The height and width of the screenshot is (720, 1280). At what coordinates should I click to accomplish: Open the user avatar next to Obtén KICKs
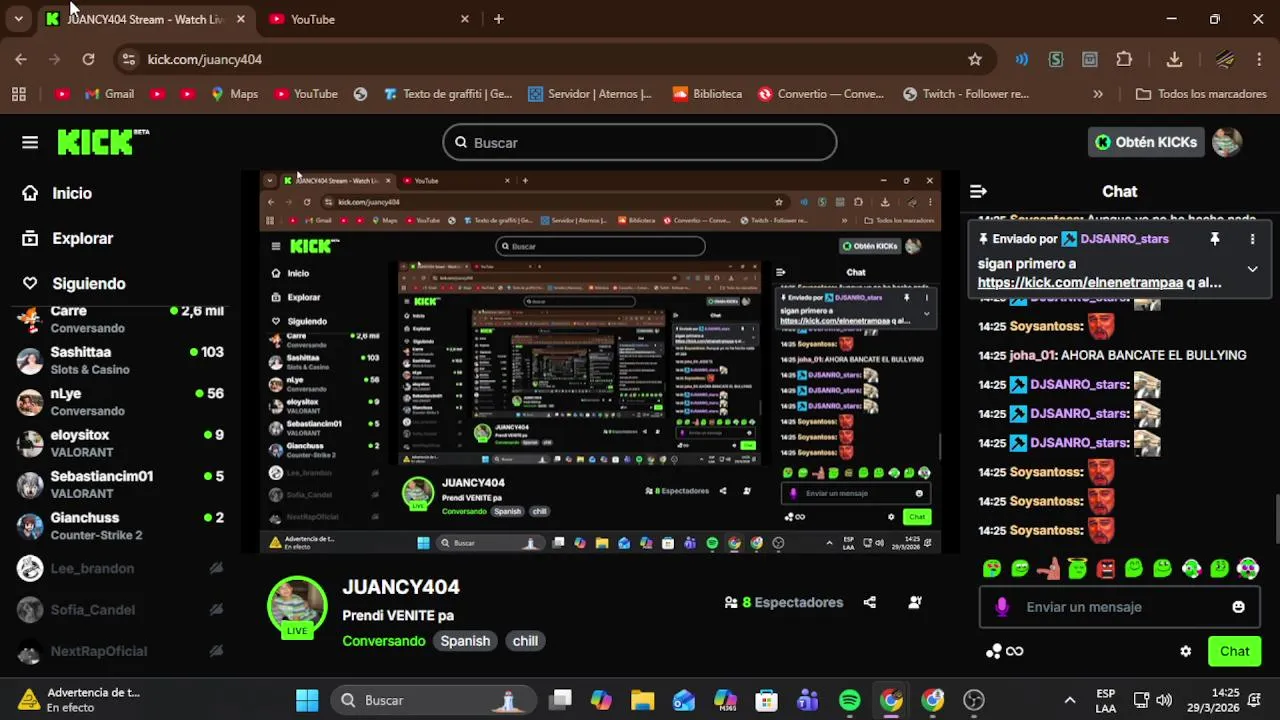(1226, 142)
